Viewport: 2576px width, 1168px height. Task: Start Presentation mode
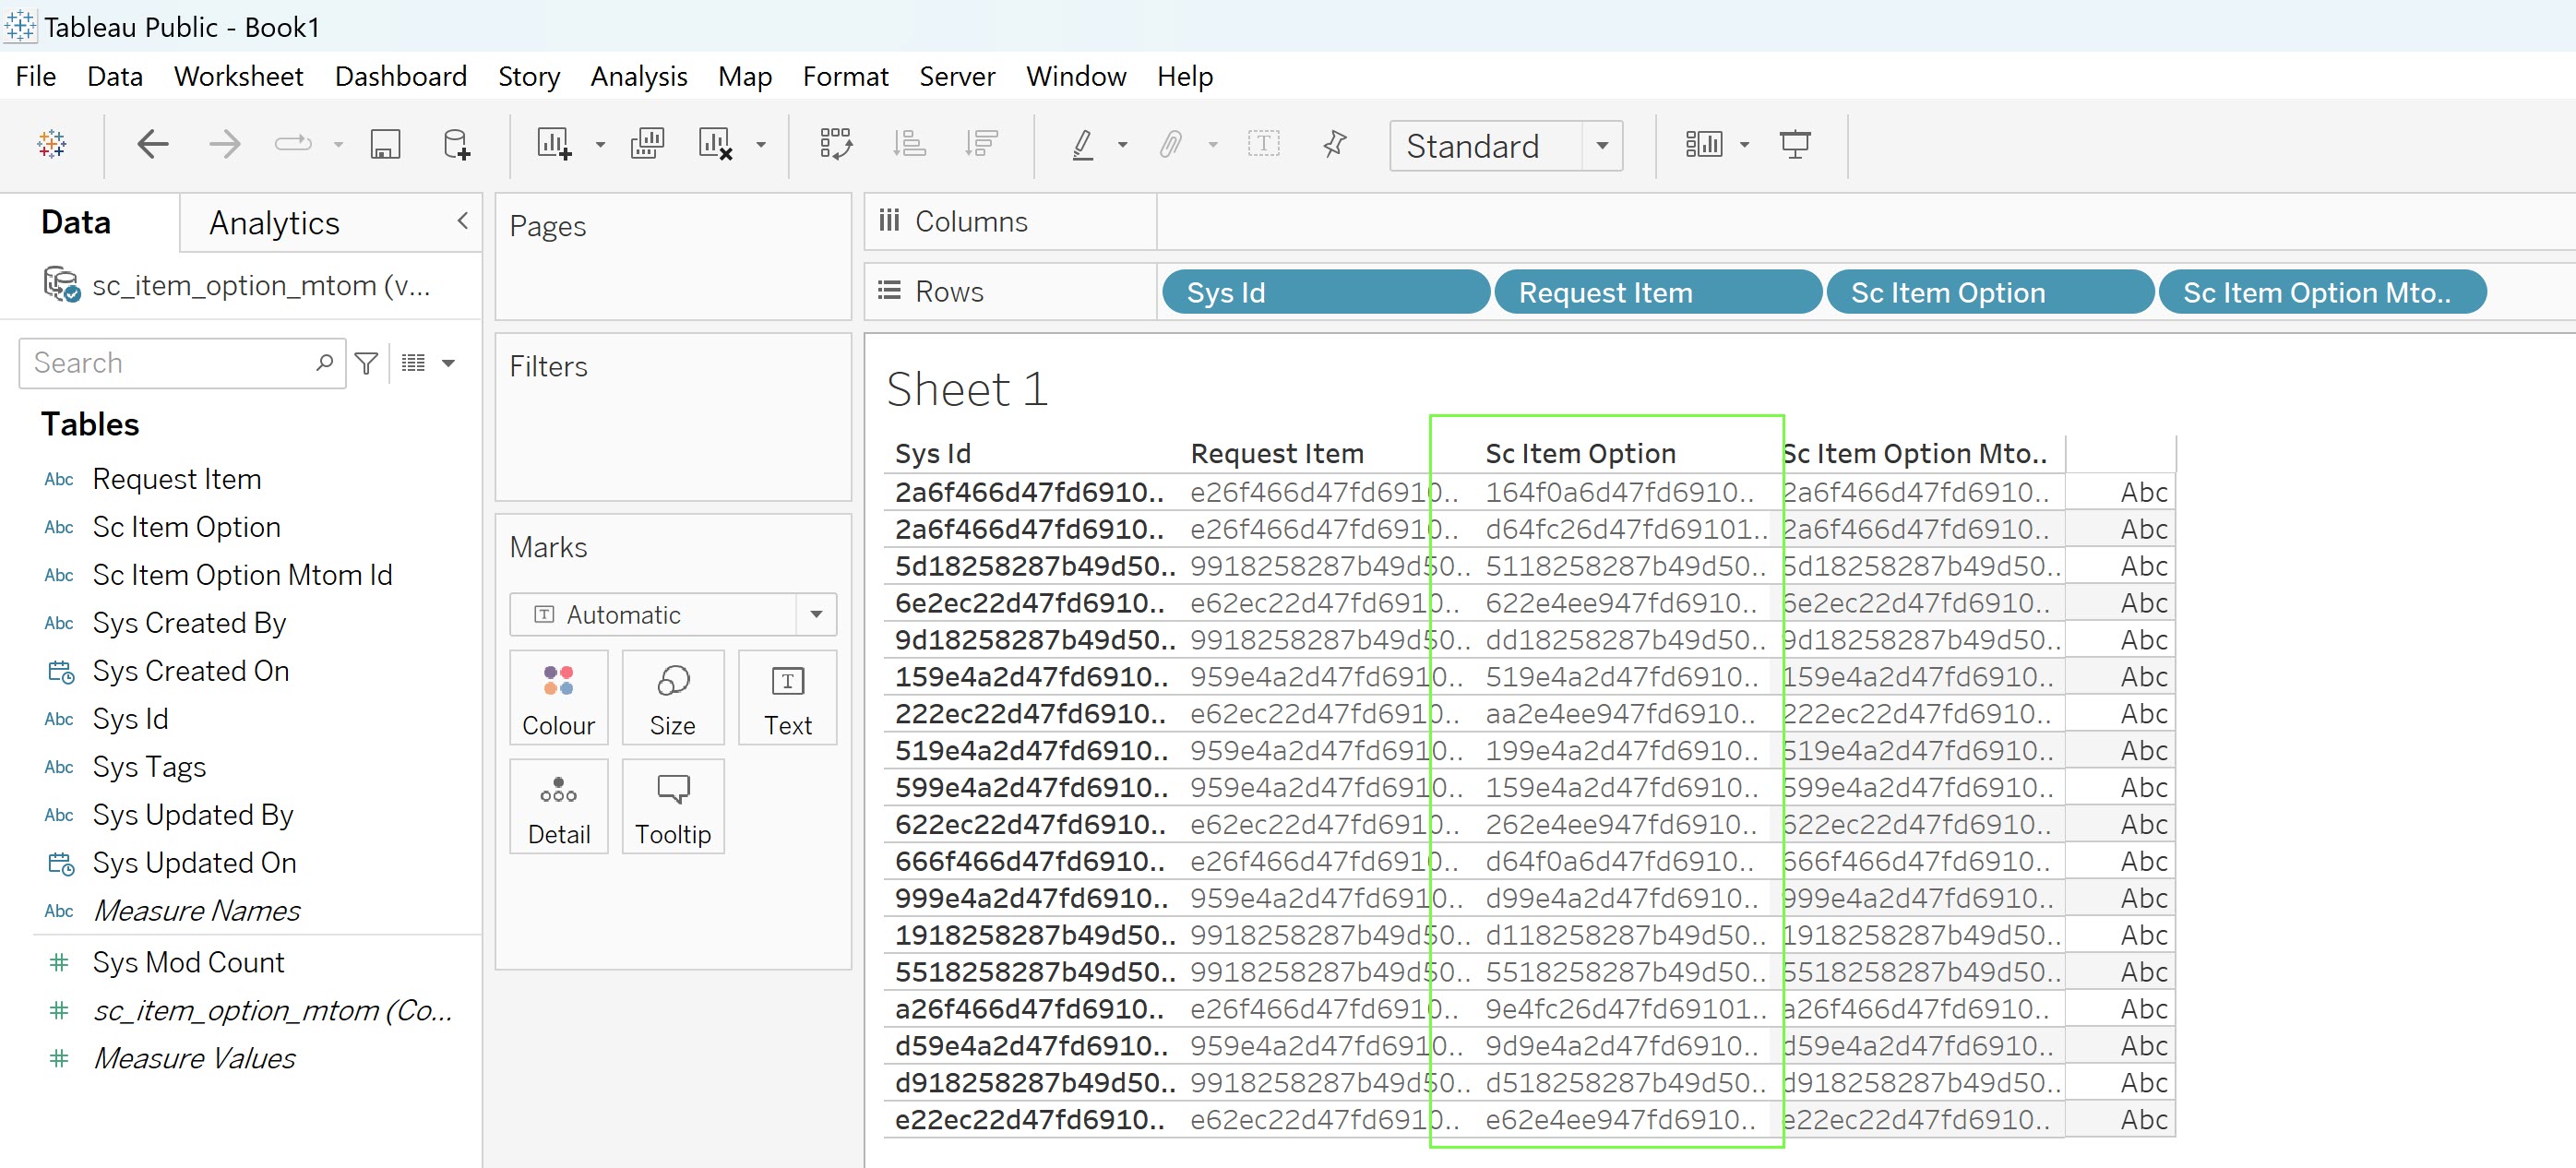pos(1794,145)
